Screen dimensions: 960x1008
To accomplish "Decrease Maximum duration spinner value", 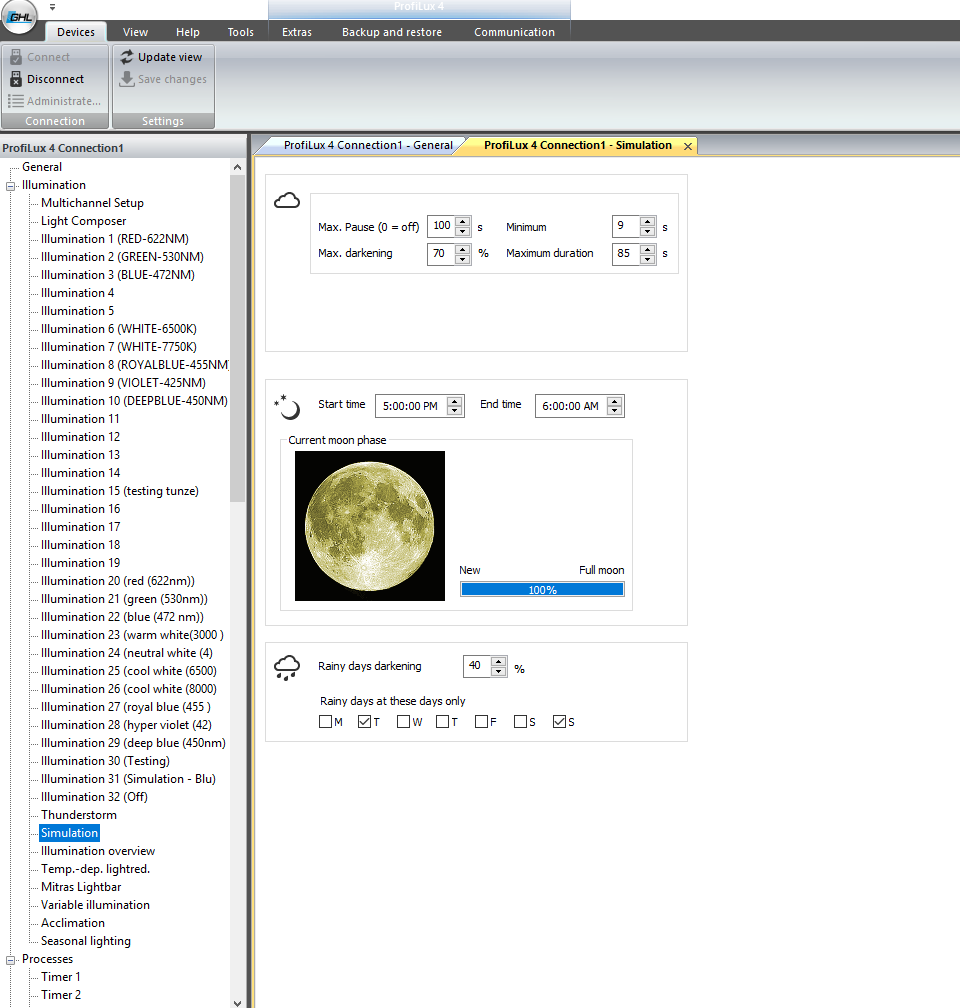I will (648, 259).
